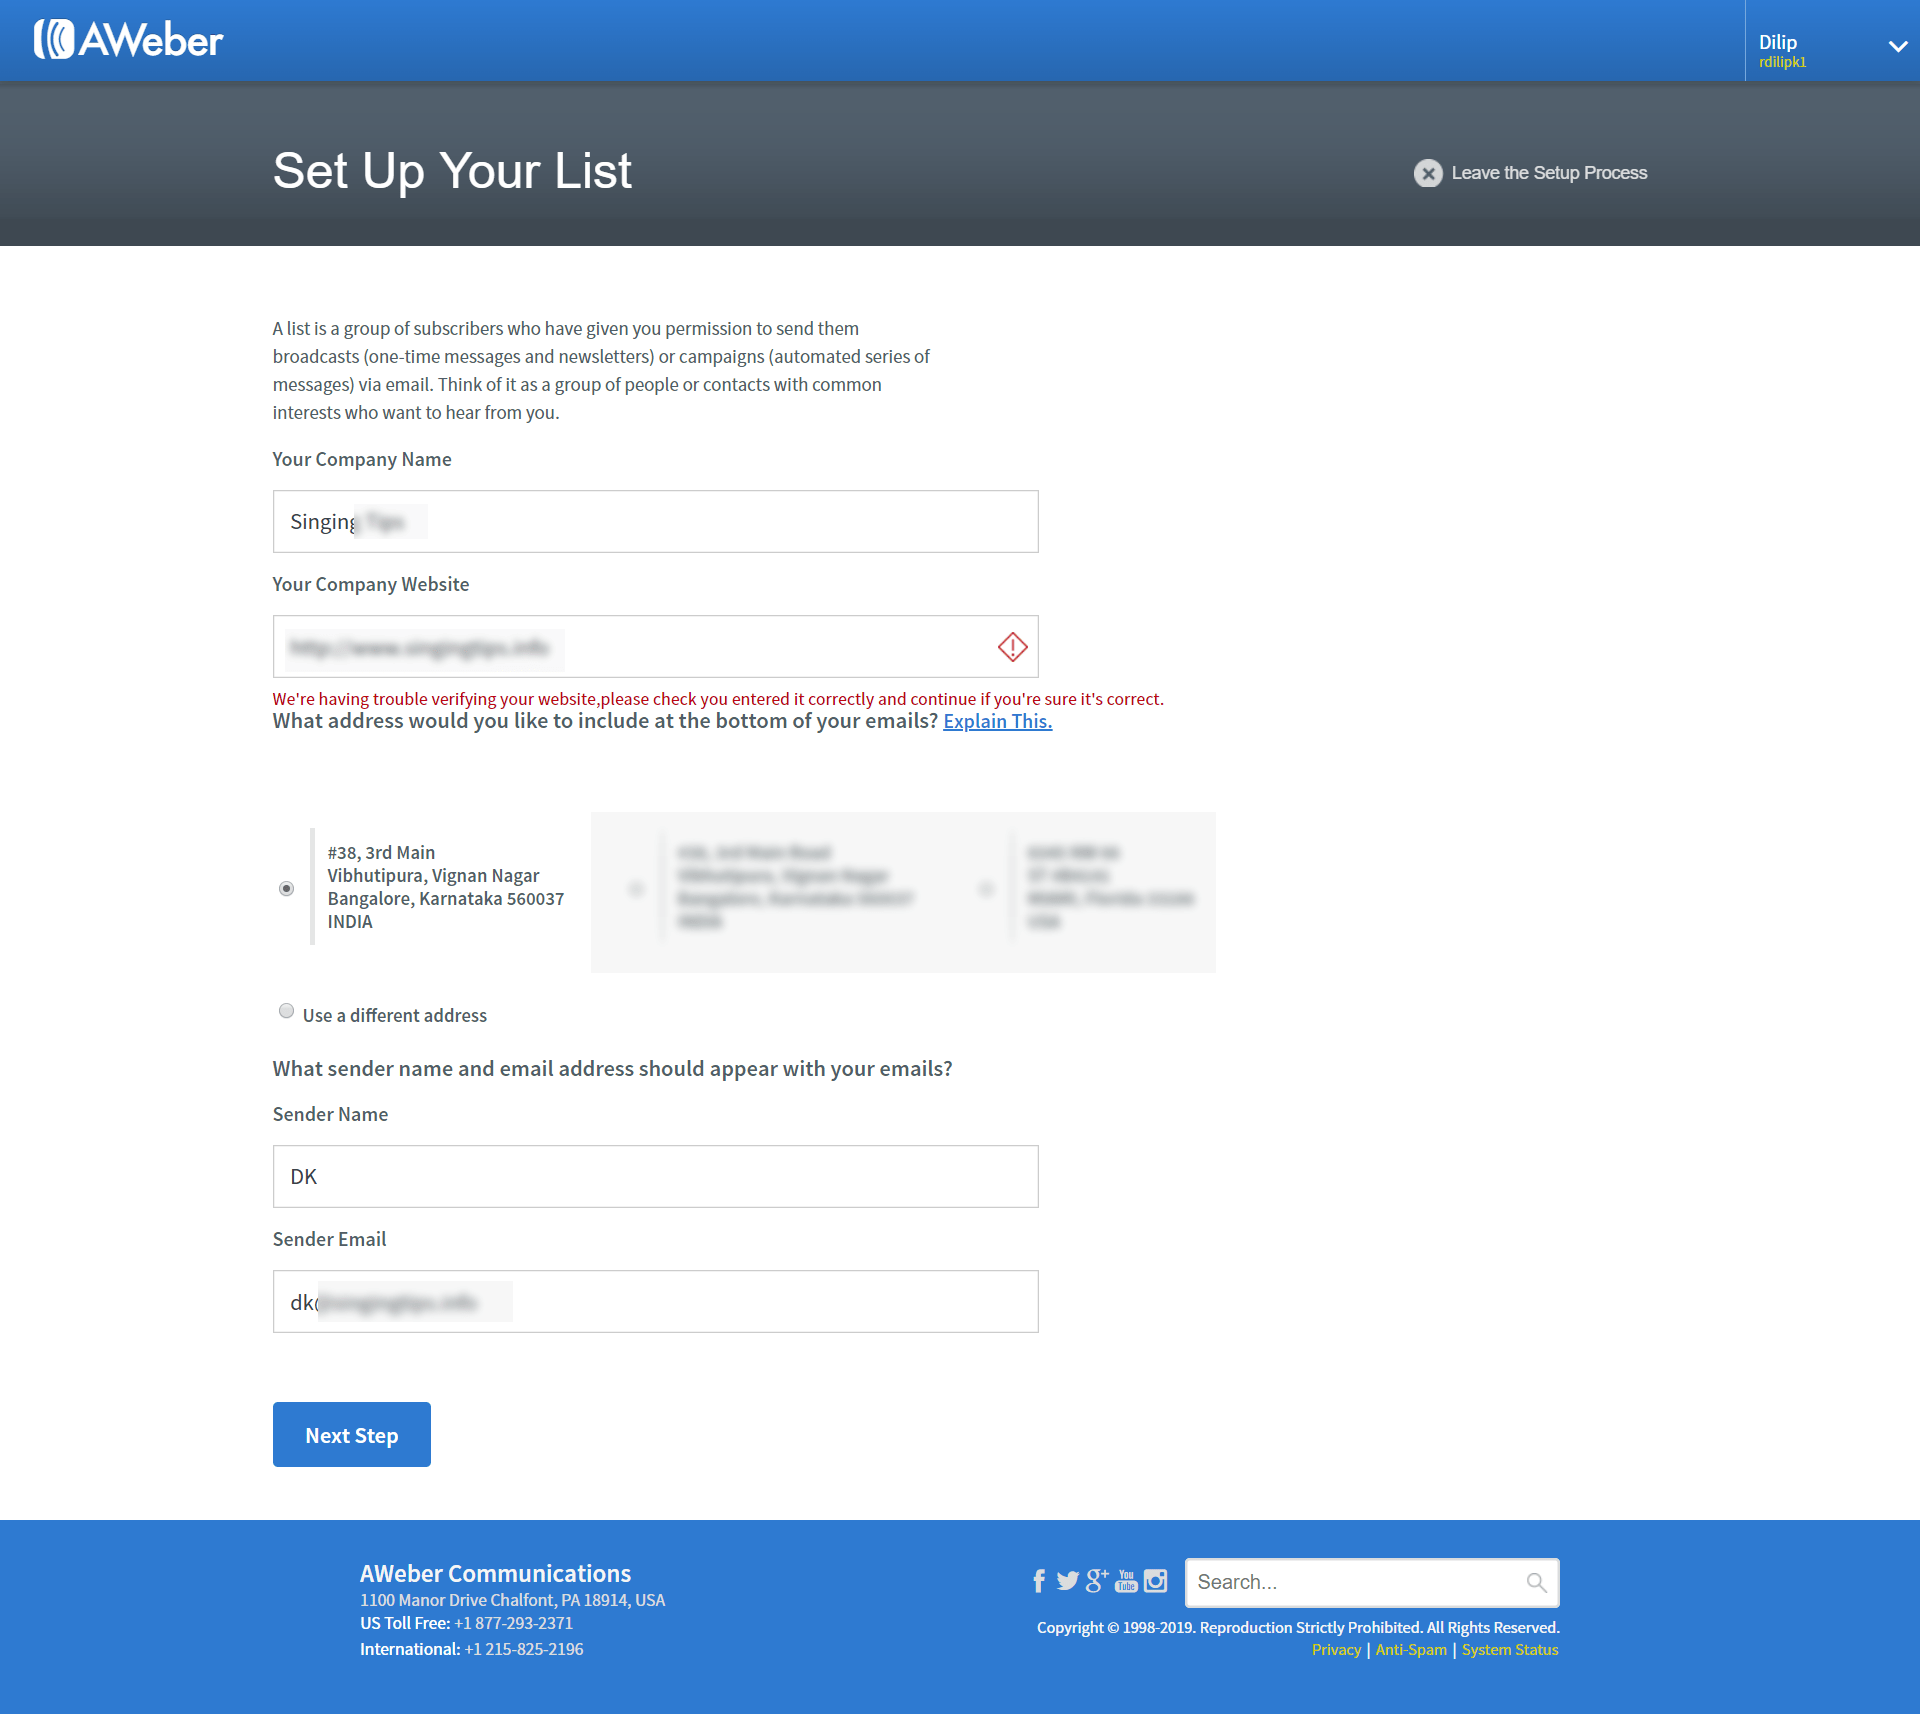Click the Use a different address label

coord(394,1015)
